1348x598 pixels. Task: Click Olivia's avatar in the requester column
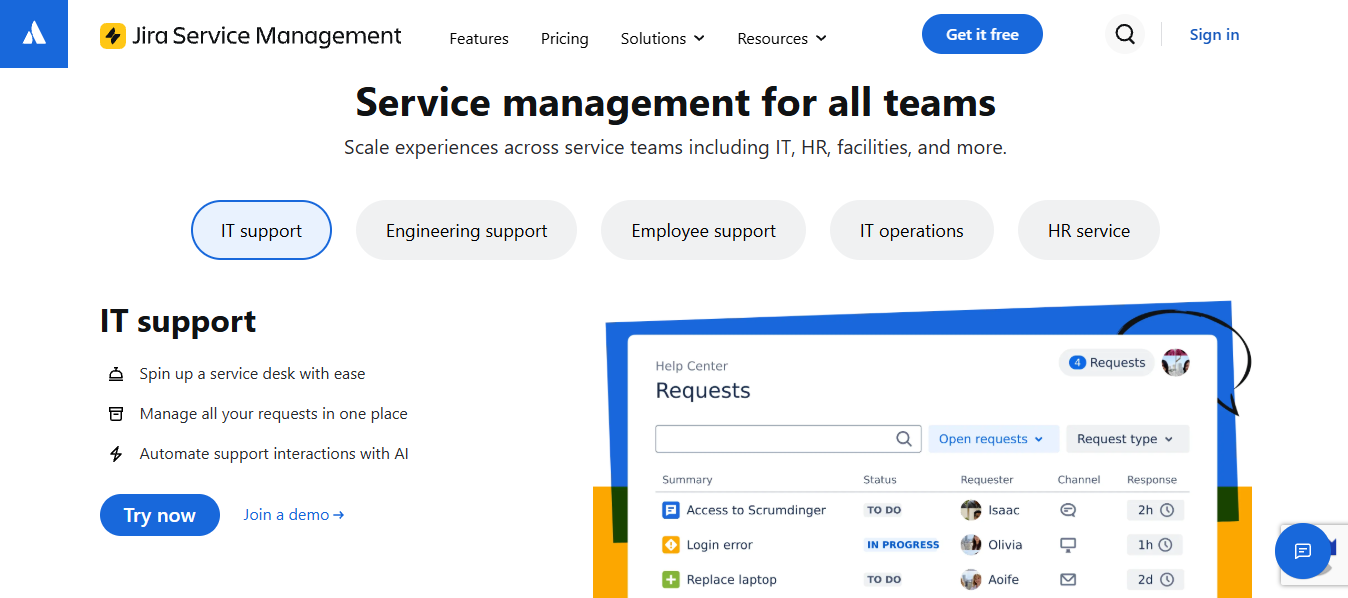[971, 545]
